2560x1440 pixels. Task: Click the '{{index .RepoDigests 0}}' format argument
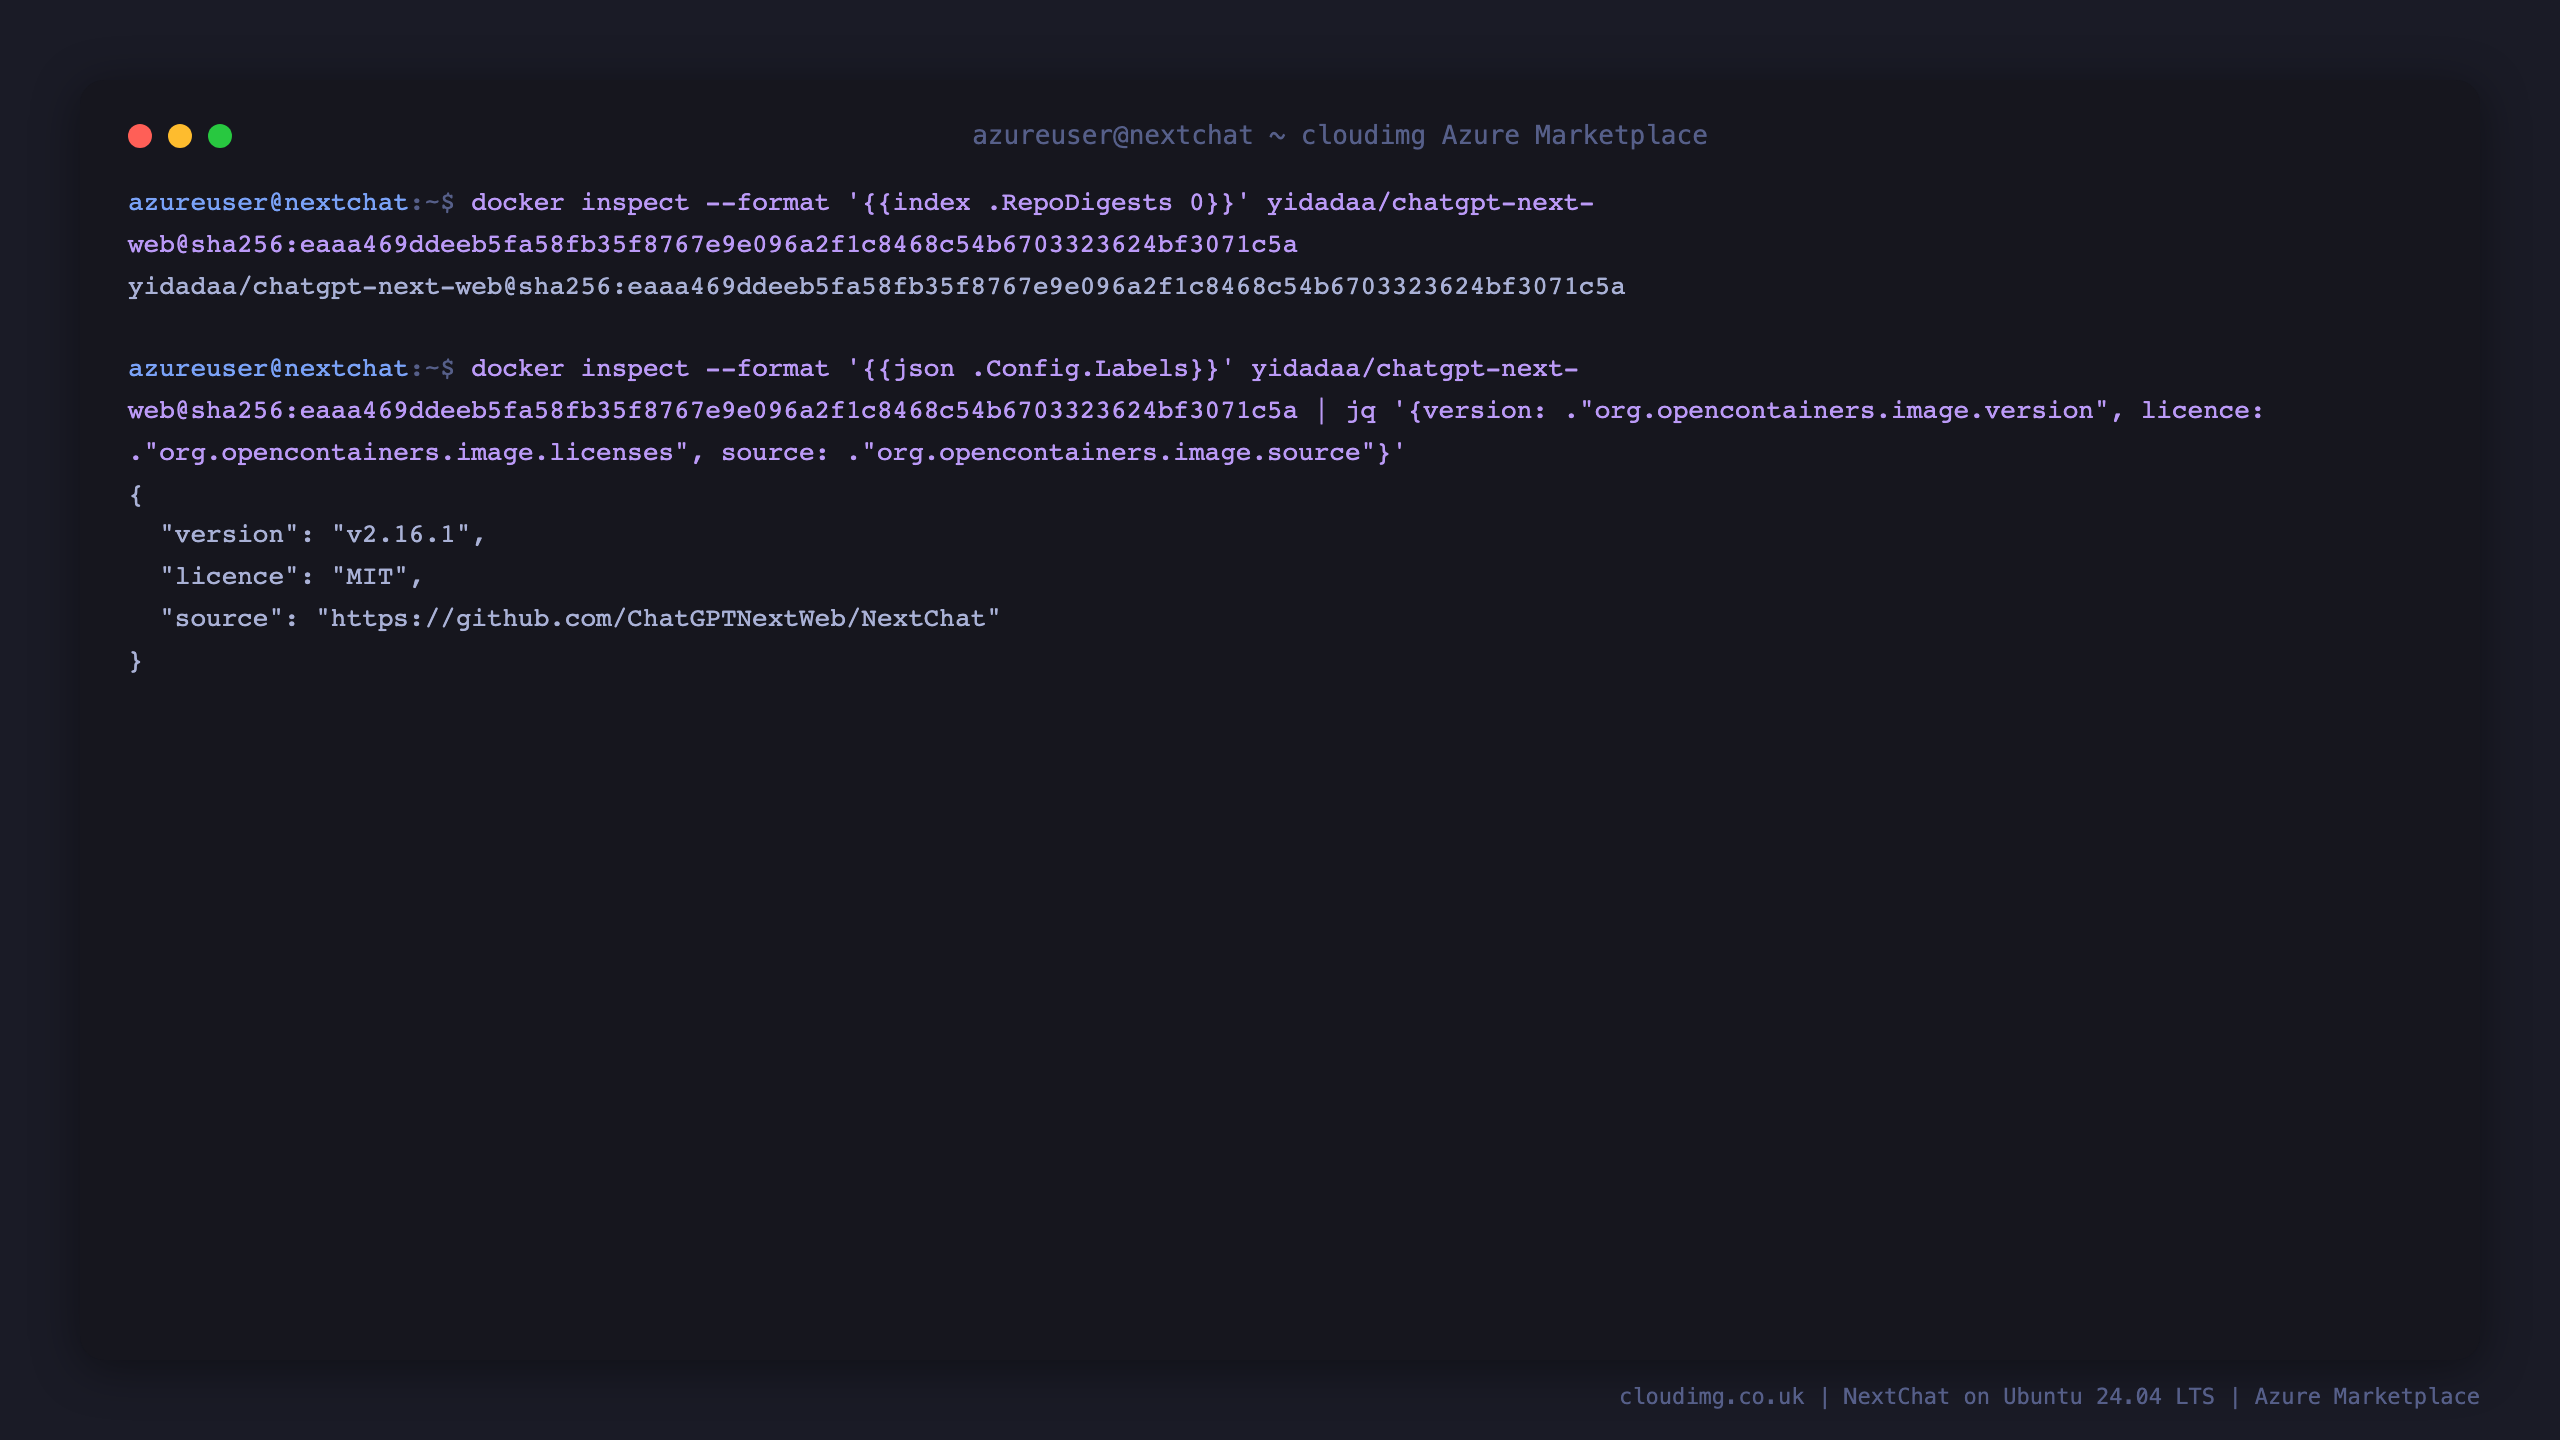coord(1048,202)
